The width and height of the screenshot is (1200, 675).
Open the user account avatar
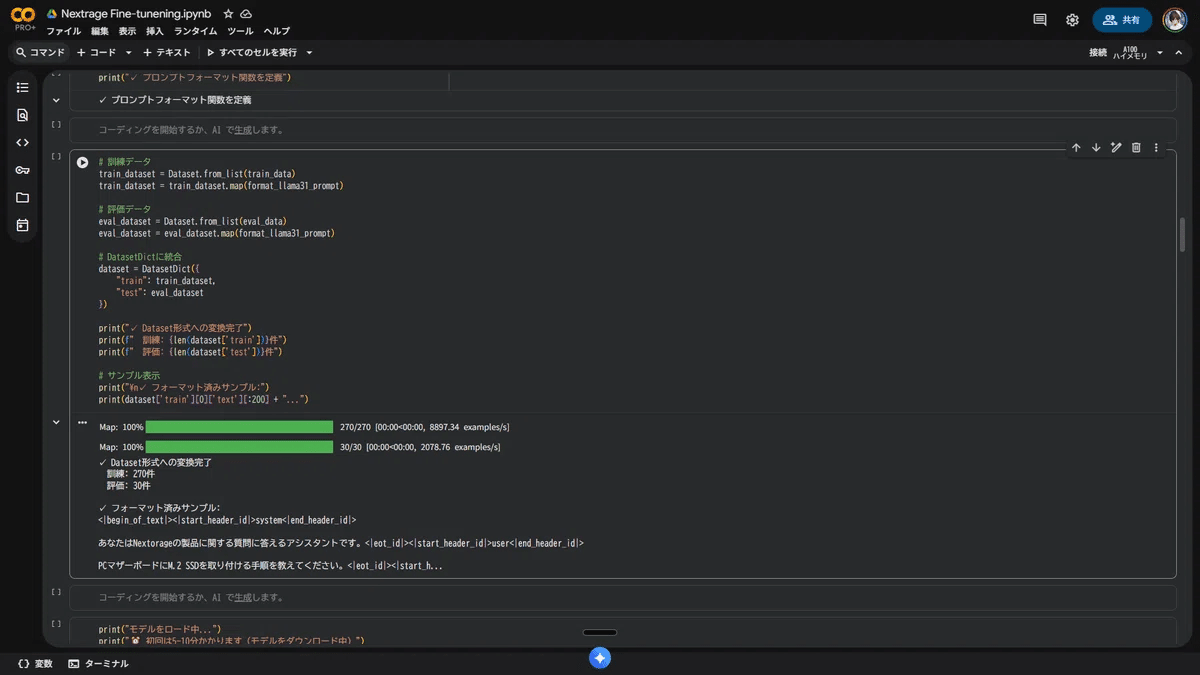coord(1174,20)
